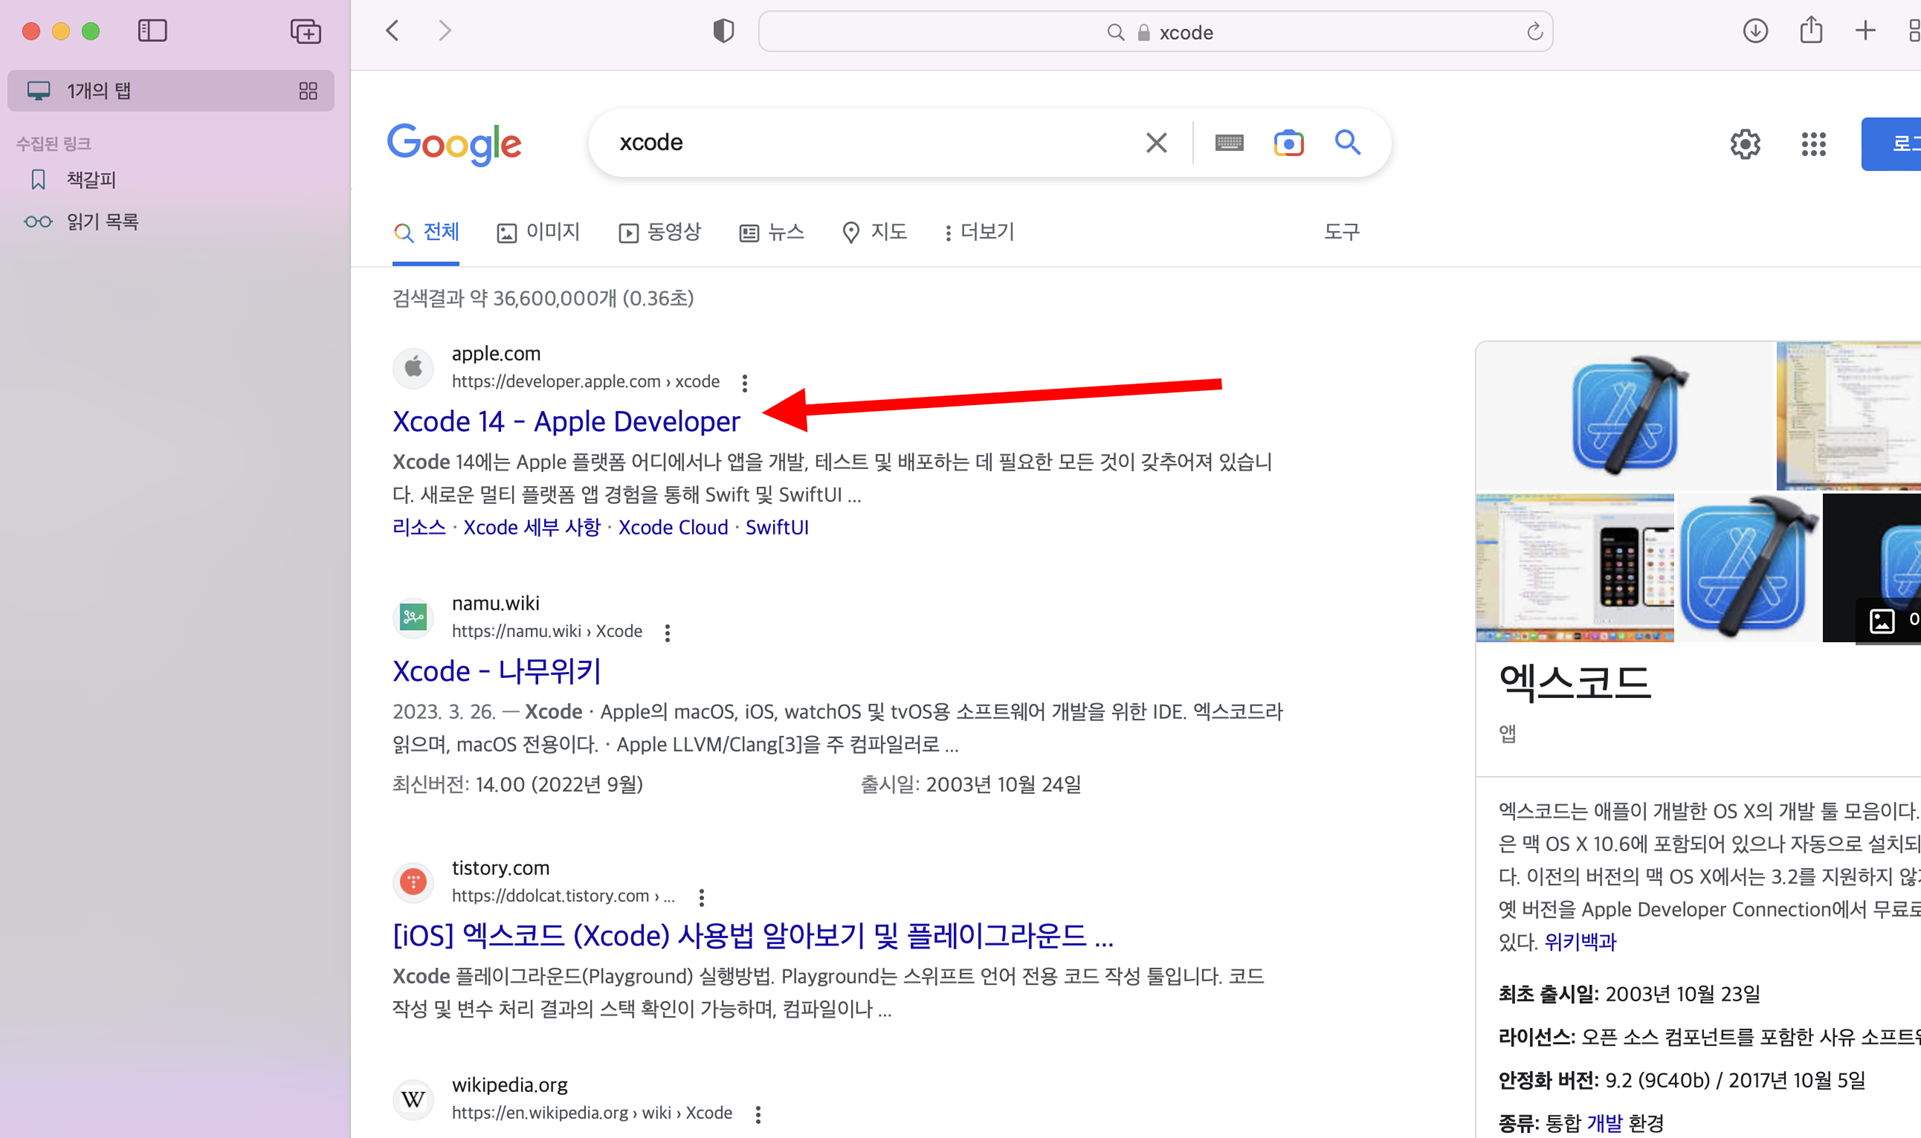The height and width of the screenshot is (1138, 1921).
Task: Open Xcode 14 - Apple Developer link
Action: (566, 421)
